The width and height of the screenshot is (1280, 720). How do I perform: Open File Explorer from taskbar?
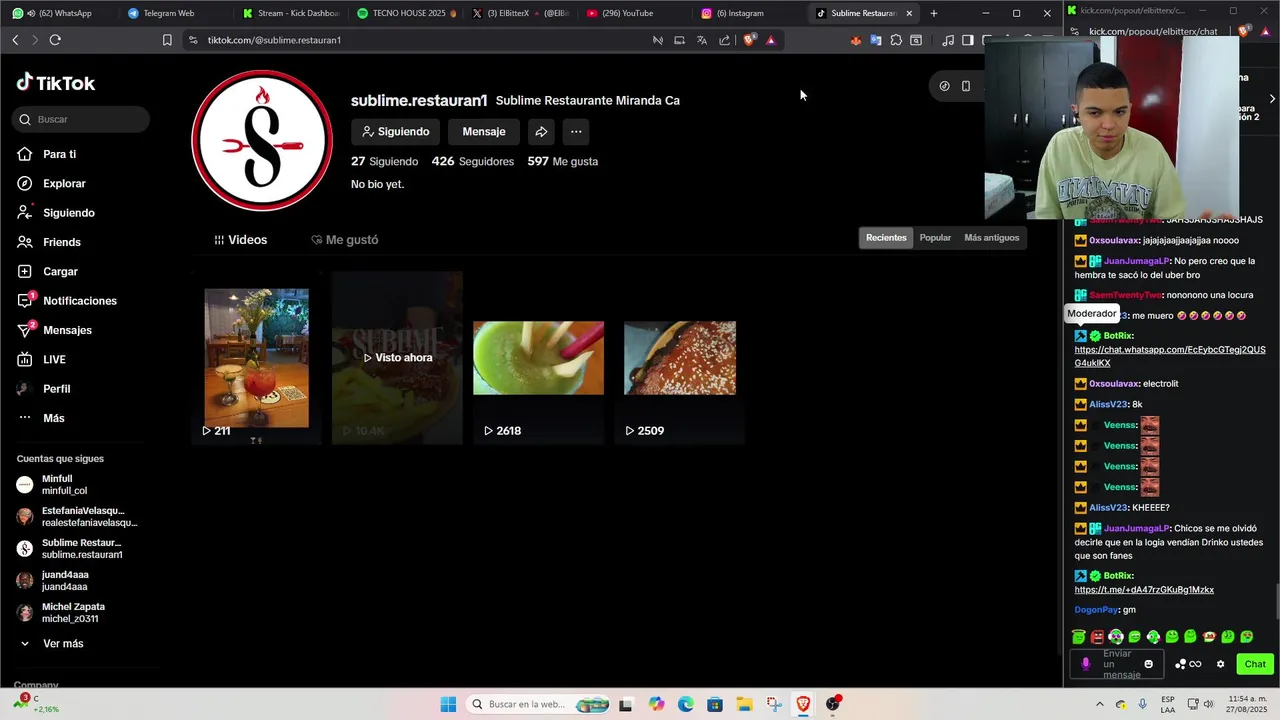(x=744, y=704)
